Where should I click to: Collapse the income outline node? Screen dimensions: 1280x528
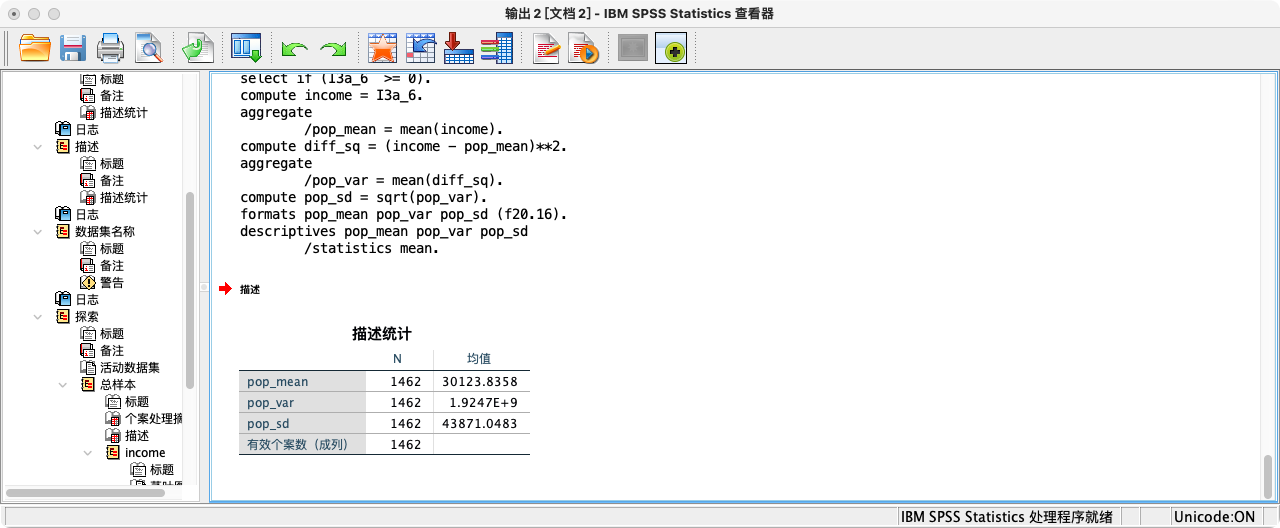coord(88,453)
